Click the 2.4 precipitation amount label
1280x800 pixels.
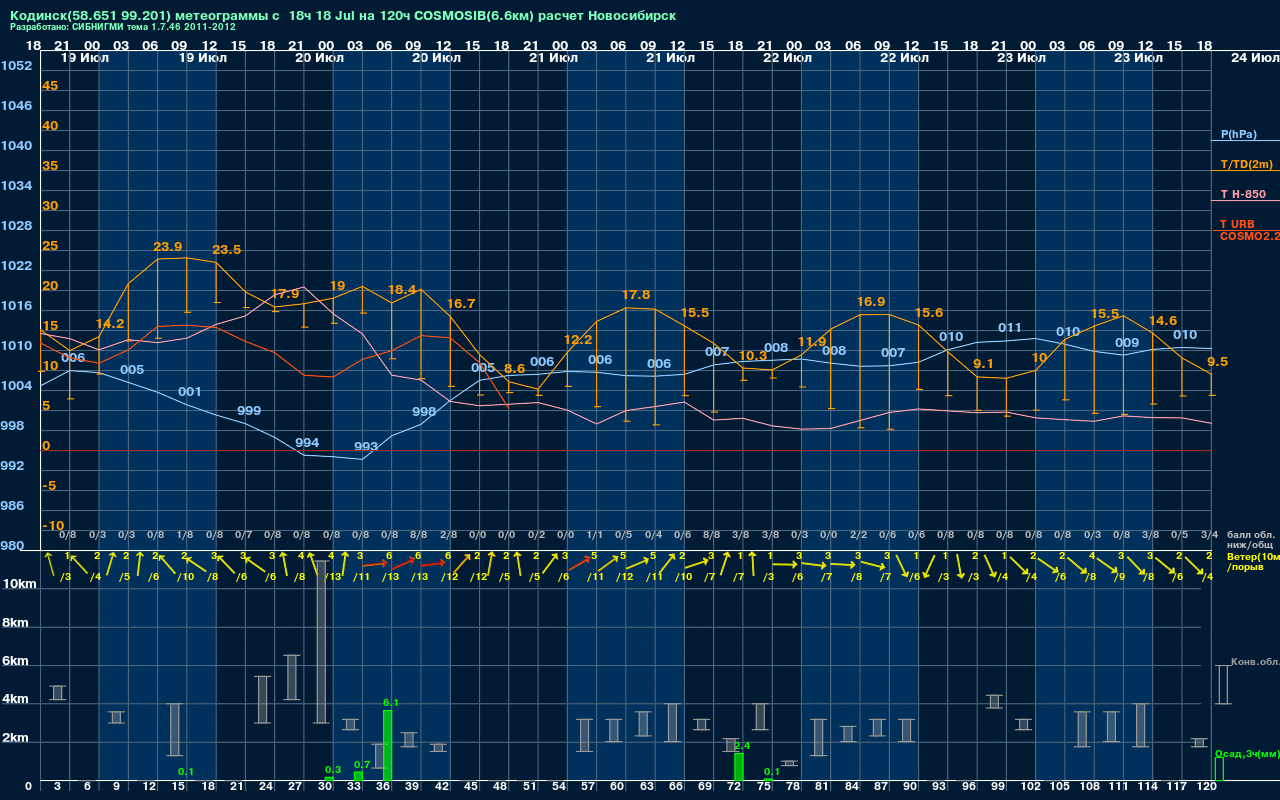[742, 746]
